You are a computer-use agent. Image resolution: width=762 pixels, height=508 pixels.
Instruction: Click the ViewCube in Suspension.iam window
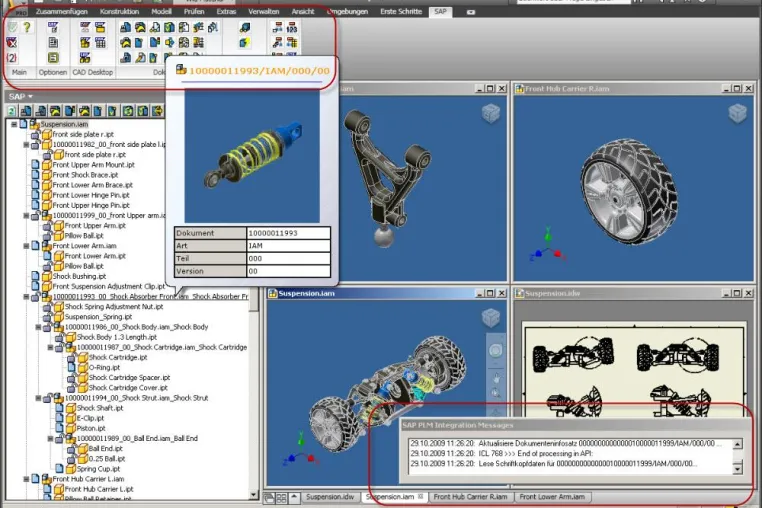click(x=491, y=318)
